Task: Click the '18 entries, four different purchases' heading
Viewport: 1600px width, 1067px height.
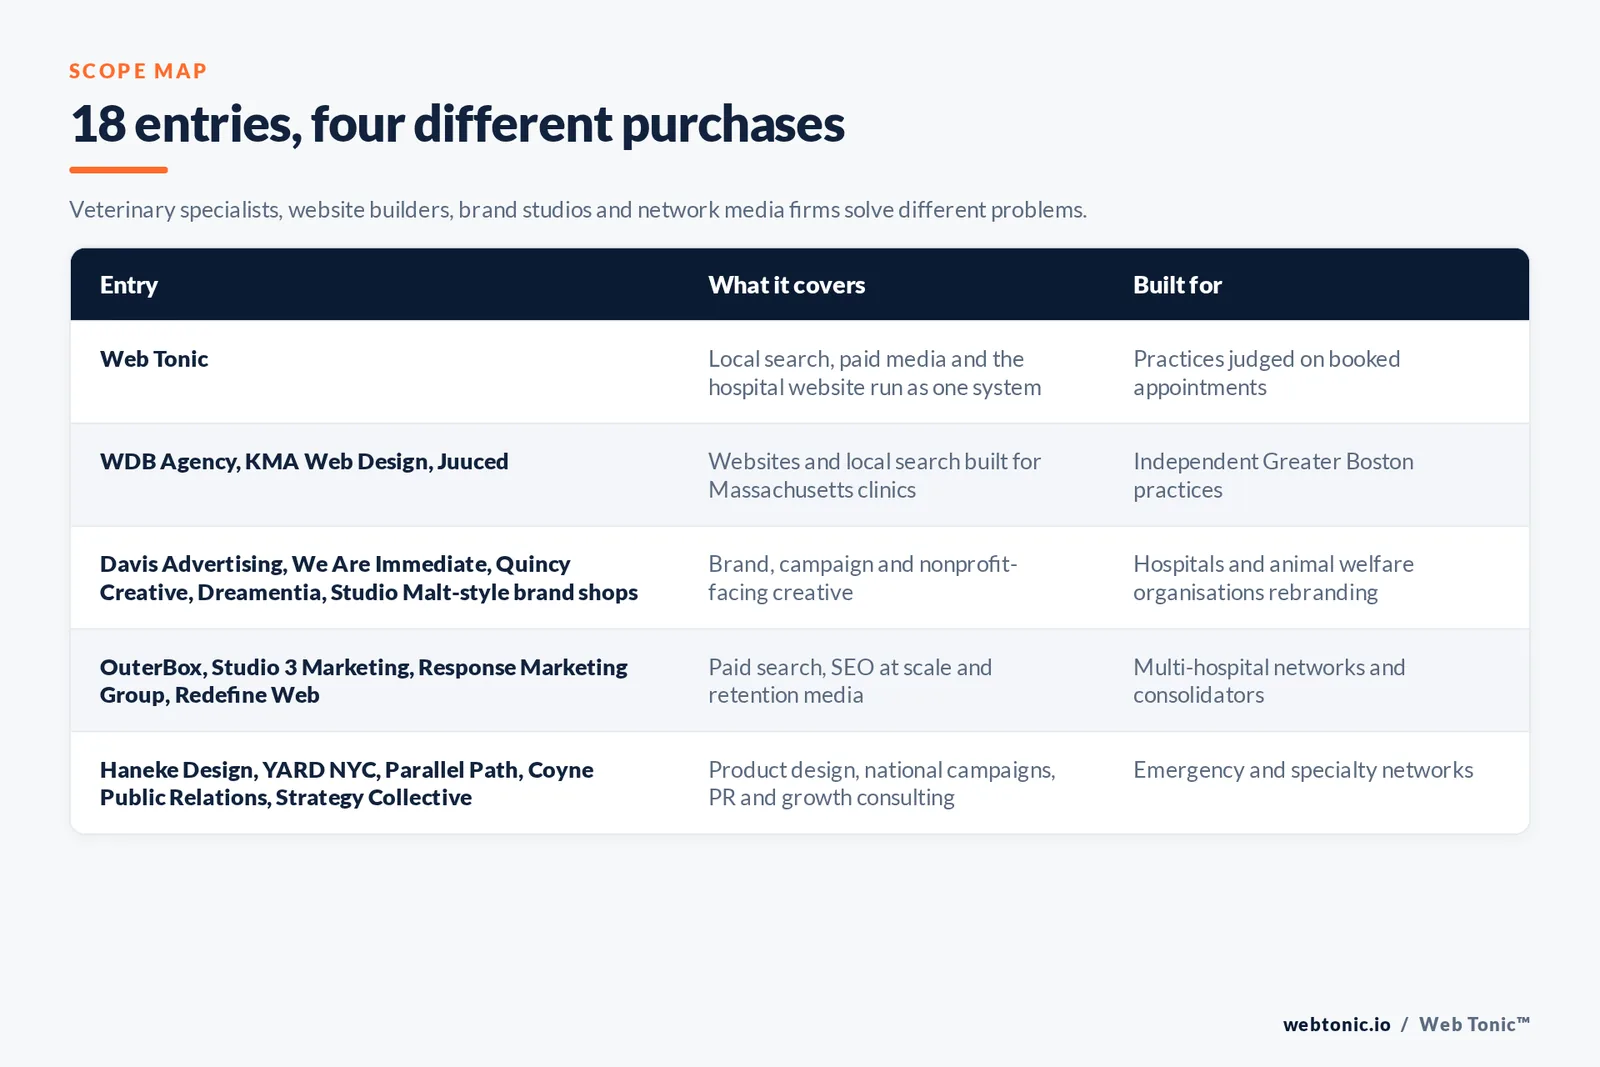Action: [x=457, y=124]
